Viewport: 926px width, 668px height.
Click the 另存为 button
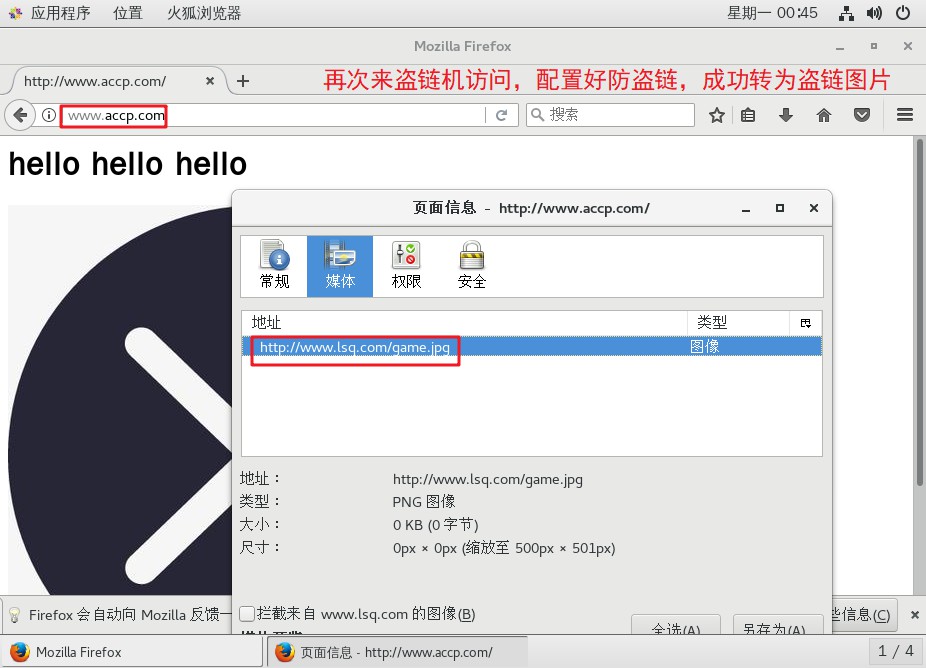point(778,625)
